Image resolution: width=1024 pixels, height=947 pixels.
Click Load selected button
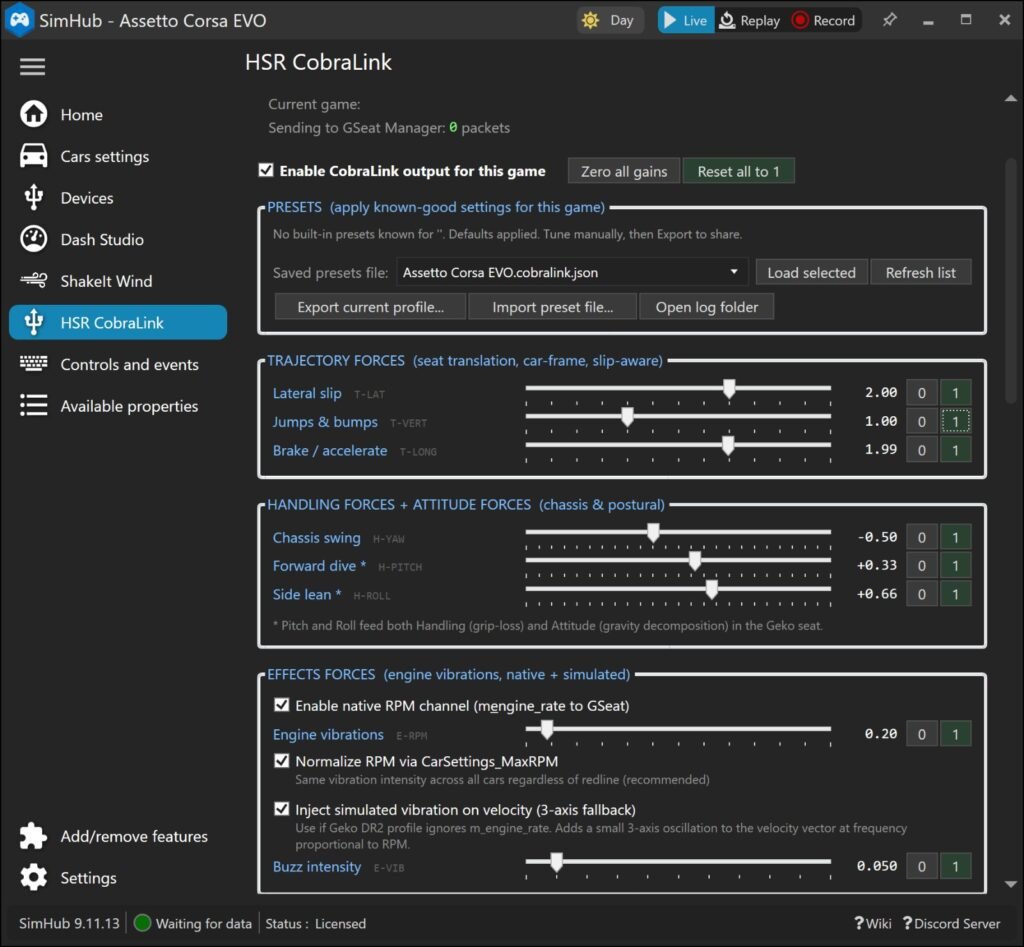pyautogui.click(x=811, y=272)
